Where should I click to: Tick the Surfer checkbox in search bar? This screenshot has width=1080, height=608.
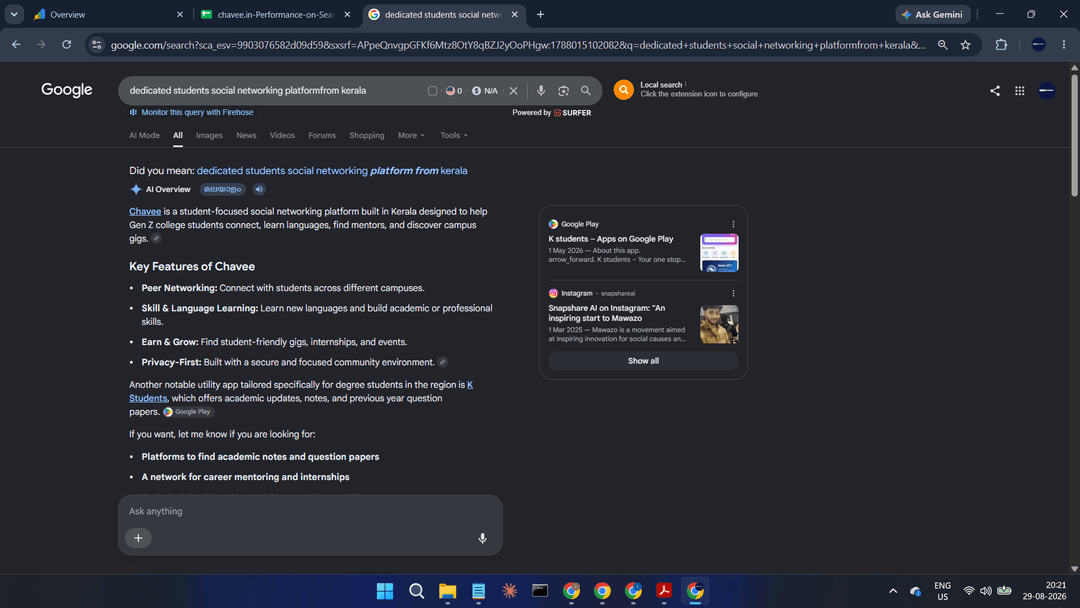point(432,91)
